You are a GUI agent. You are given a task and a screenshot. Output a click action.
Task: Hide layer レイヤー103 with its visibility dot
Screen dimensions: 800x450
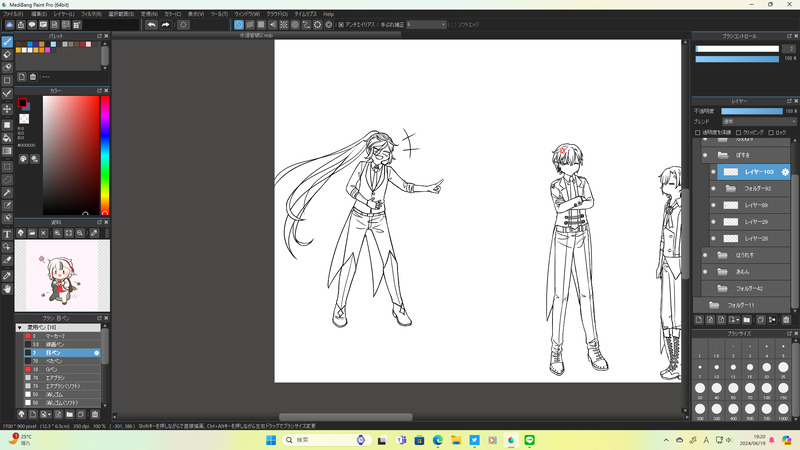point(713,172)
